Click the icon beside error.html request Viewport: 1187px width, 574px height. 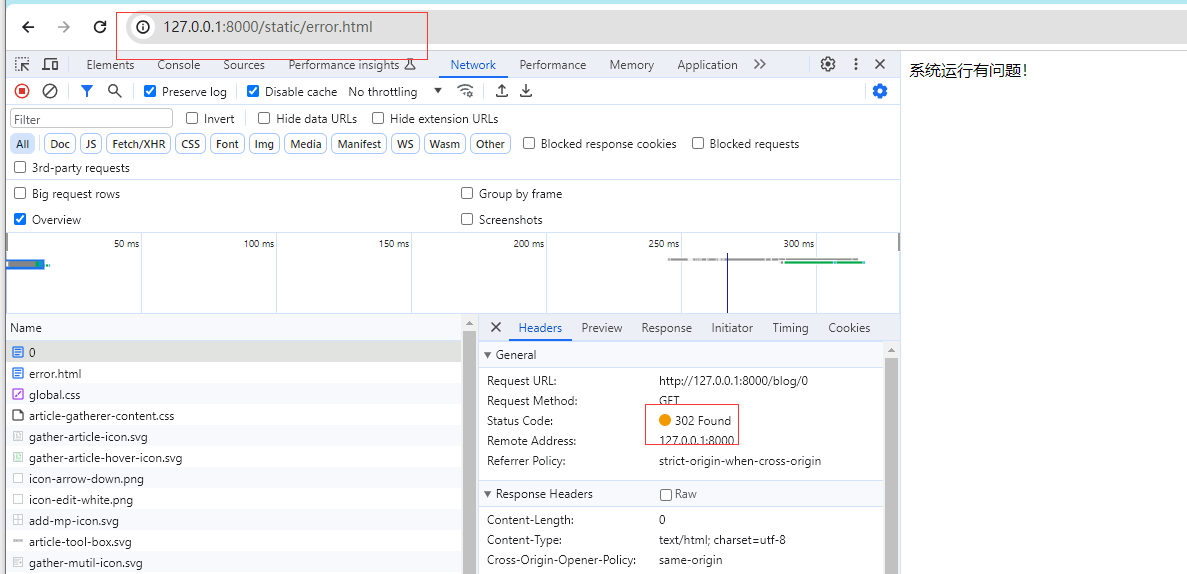(x=18, y=373)
